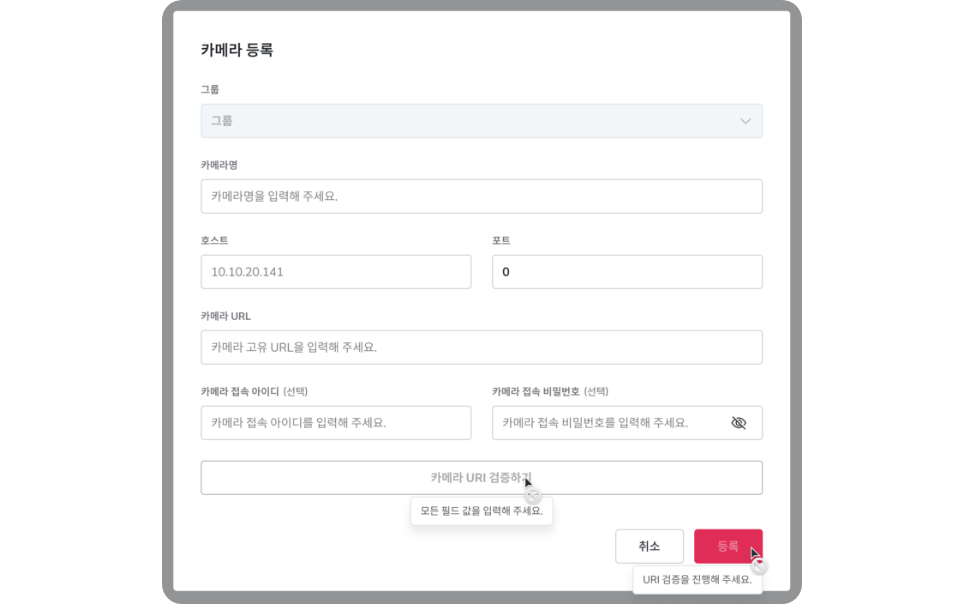This screenshot has height=604, width=966.
Task: Click the URI 검증을 진행해 주세요 tooltip
Action: [697, 579]
